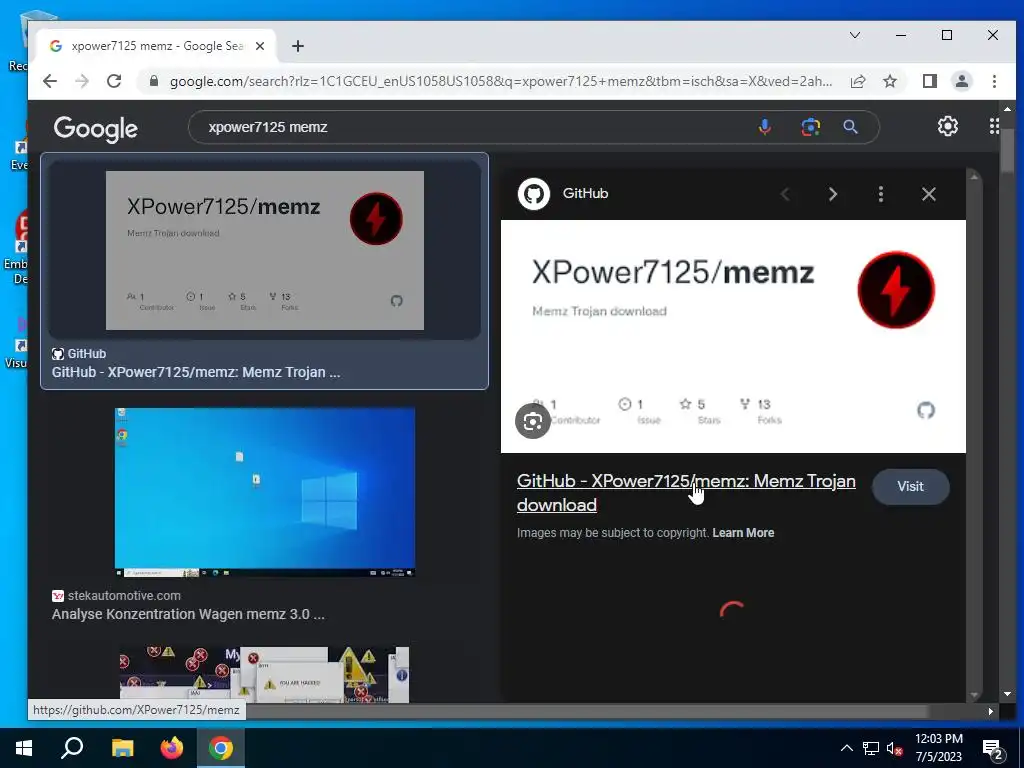
Task: Show the previous image in the preview panel
Action: 786,194
